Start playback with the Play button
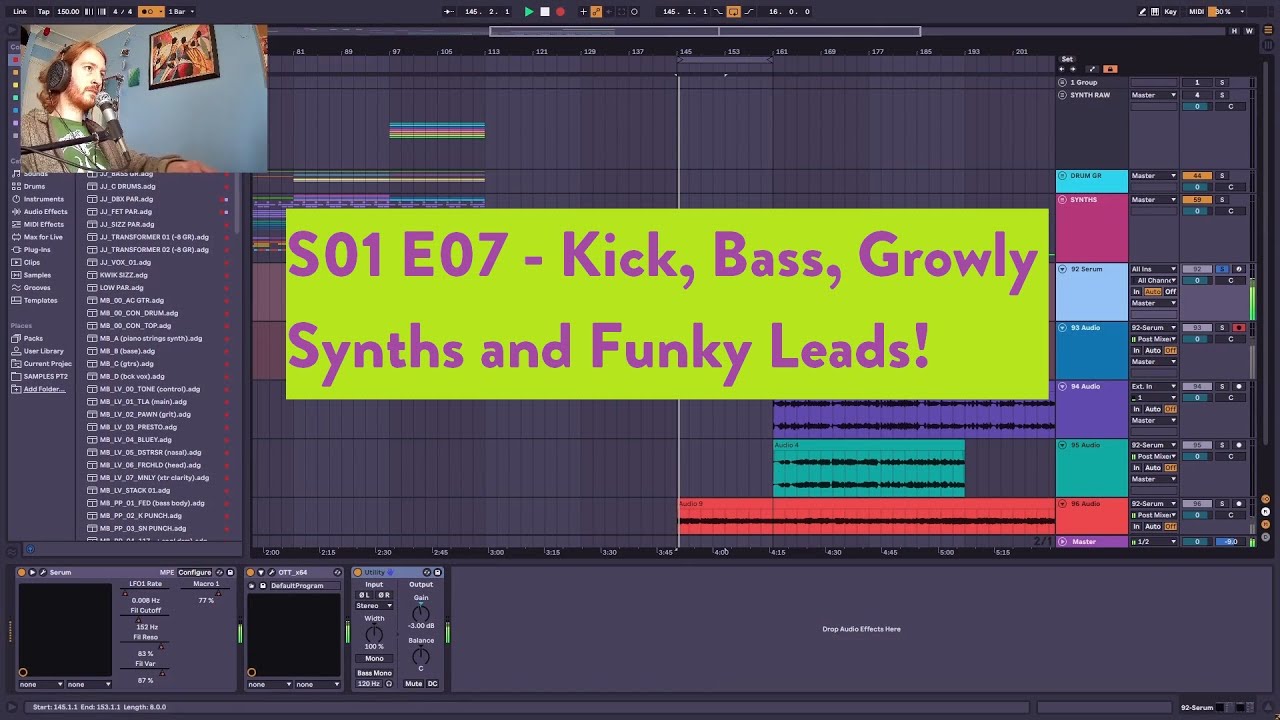This screenshot has height=720, width=1280. [529, 11]
